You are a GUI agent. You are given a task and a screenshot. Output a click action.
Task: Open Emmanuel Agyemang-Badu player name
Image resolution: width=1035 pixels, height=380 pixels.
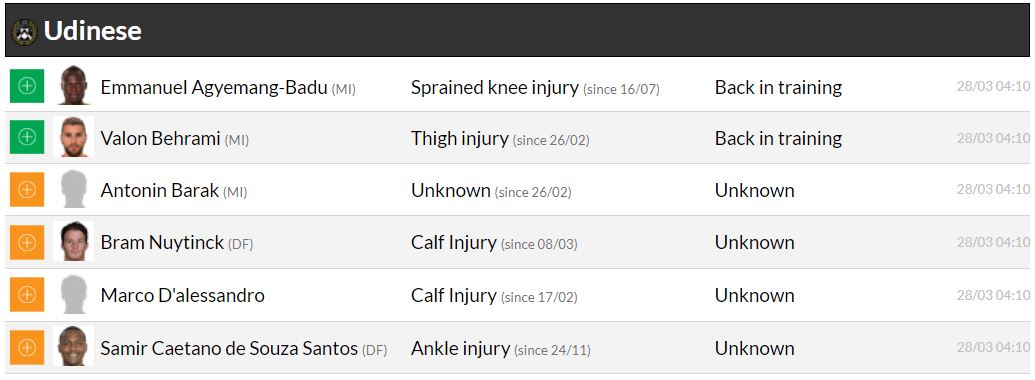(x=214, y=87)
